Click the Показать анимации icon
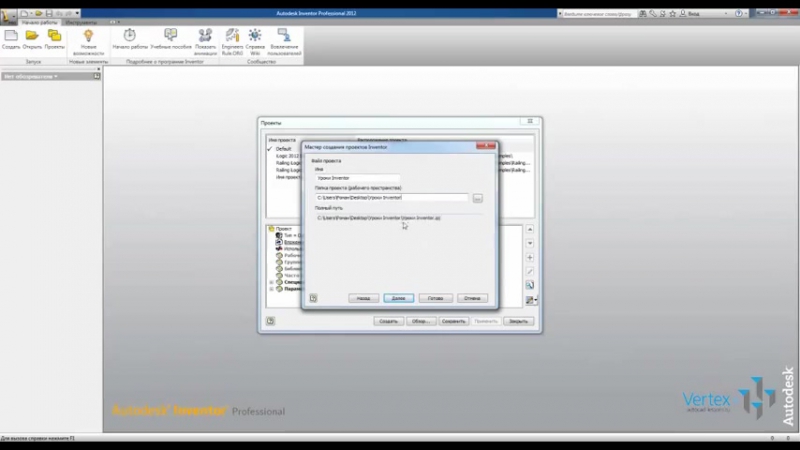 pos(205,35)
